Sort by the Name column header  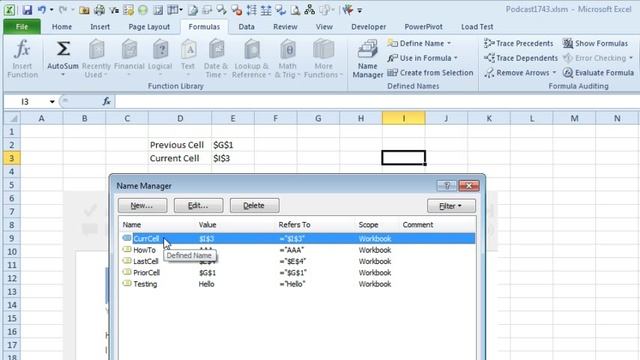coord(132,225)
